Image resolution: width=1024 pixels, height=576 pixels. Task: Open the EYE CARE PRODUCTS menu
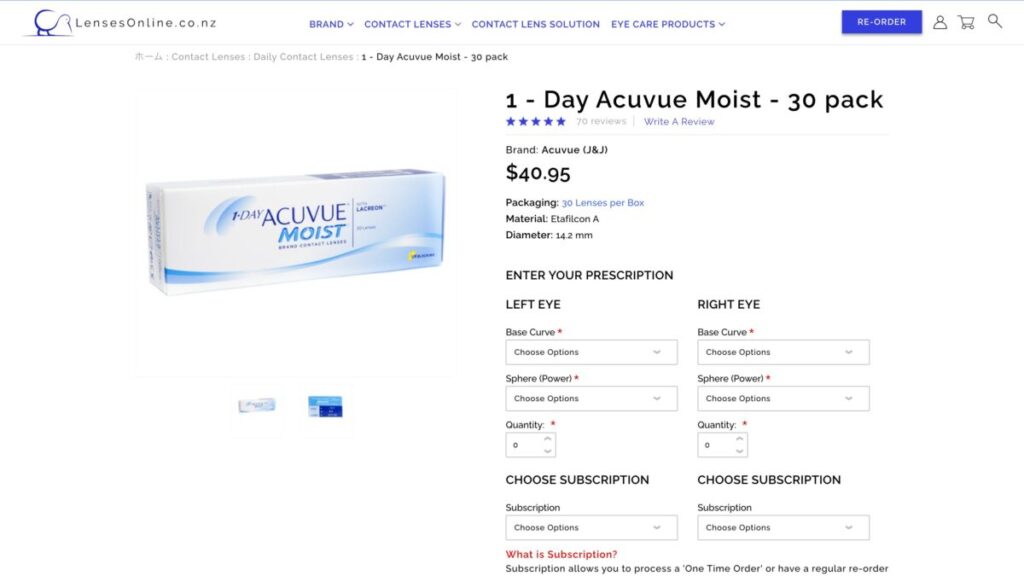click(667, 23)
